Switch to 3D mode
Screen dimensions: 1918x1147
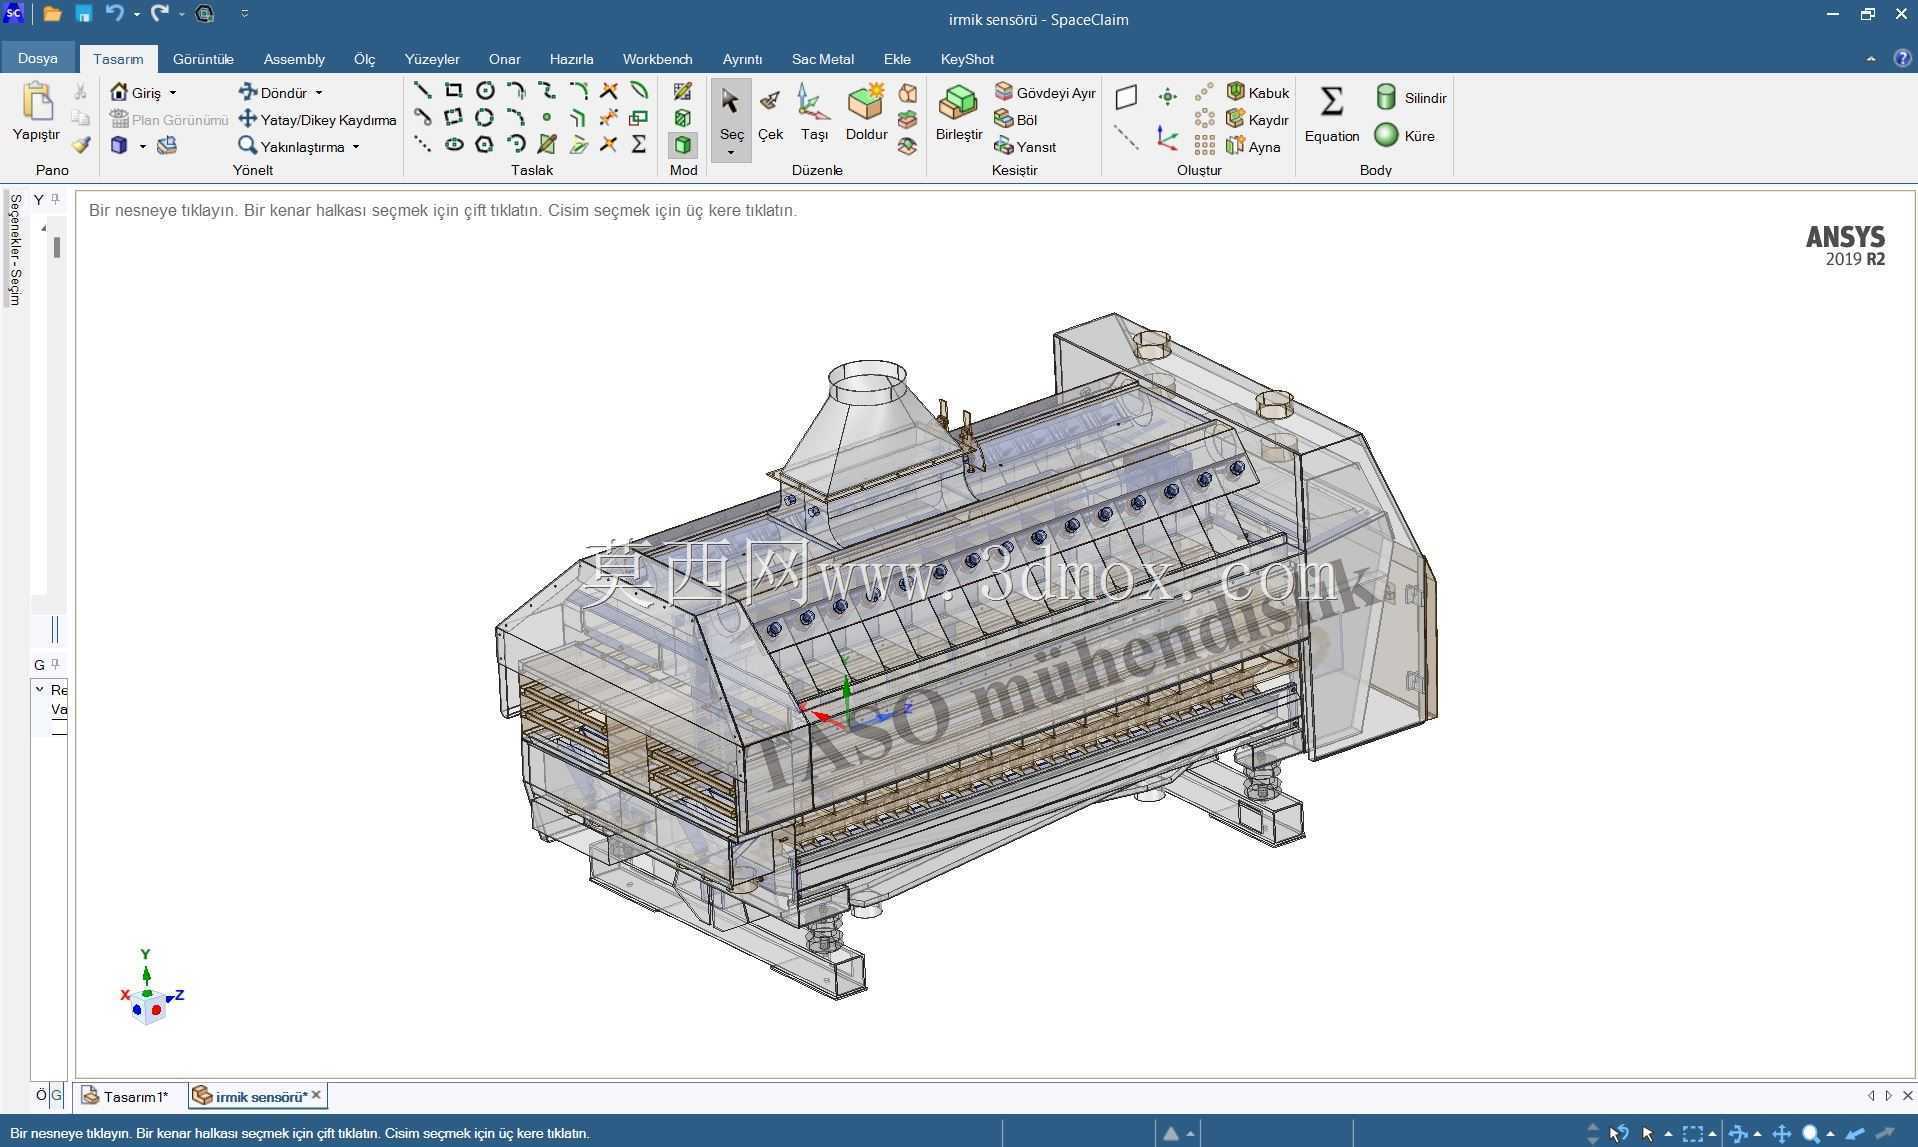[x=683, y=145]
